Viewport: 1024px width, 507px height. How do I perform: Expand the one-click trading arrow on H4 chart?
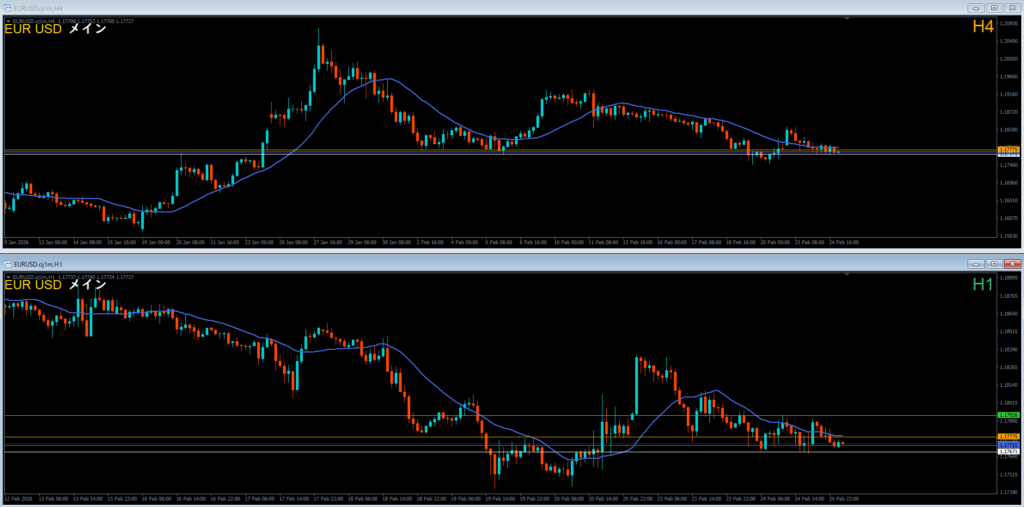(7, 22)
